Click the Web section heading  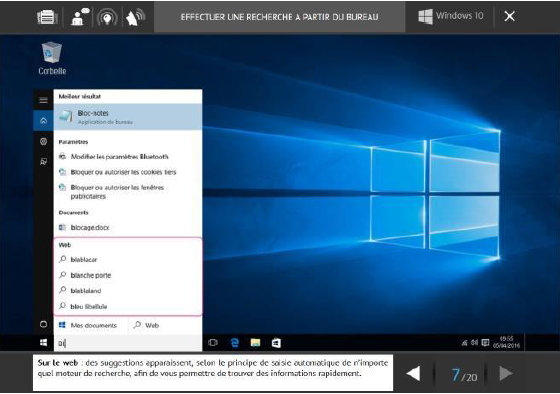click(x=65, y=245)
